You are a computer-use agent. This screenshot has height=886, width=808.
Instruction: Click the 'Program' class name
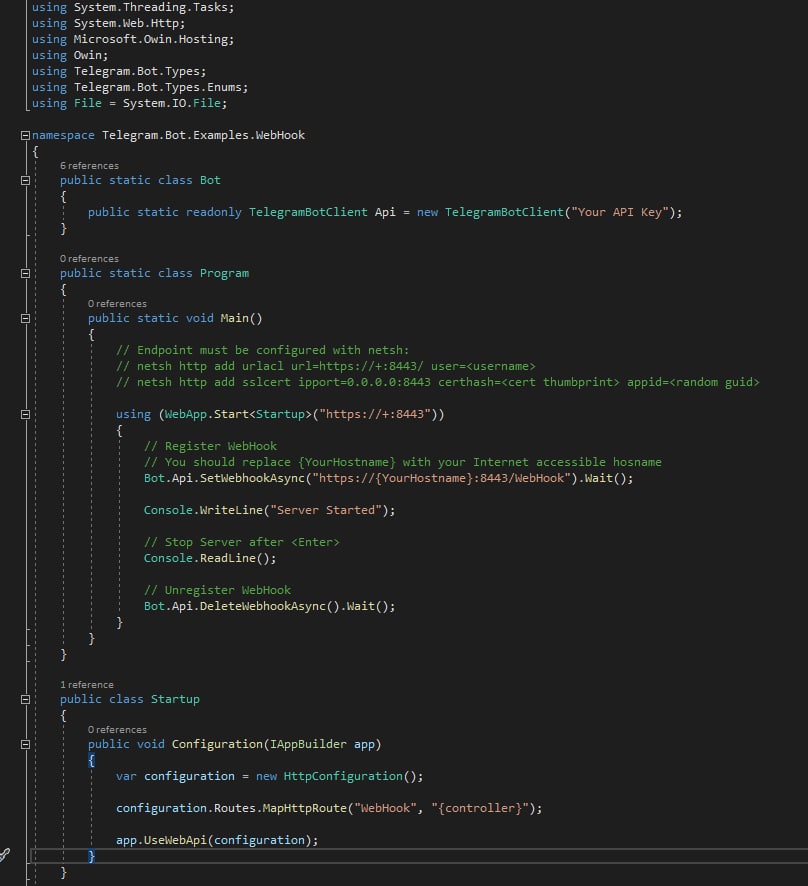coord(224,273)
